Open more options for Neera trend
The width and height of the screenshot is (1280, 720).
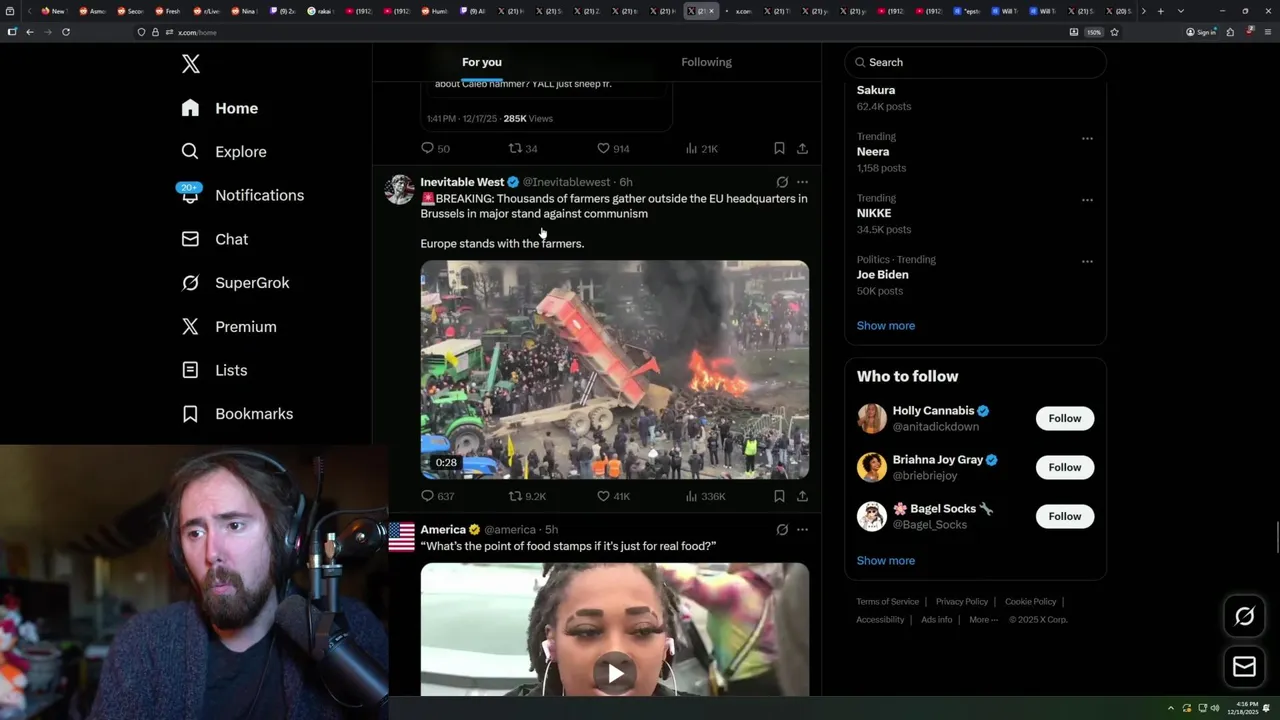pyautogui.click(x=1087, y=138)
